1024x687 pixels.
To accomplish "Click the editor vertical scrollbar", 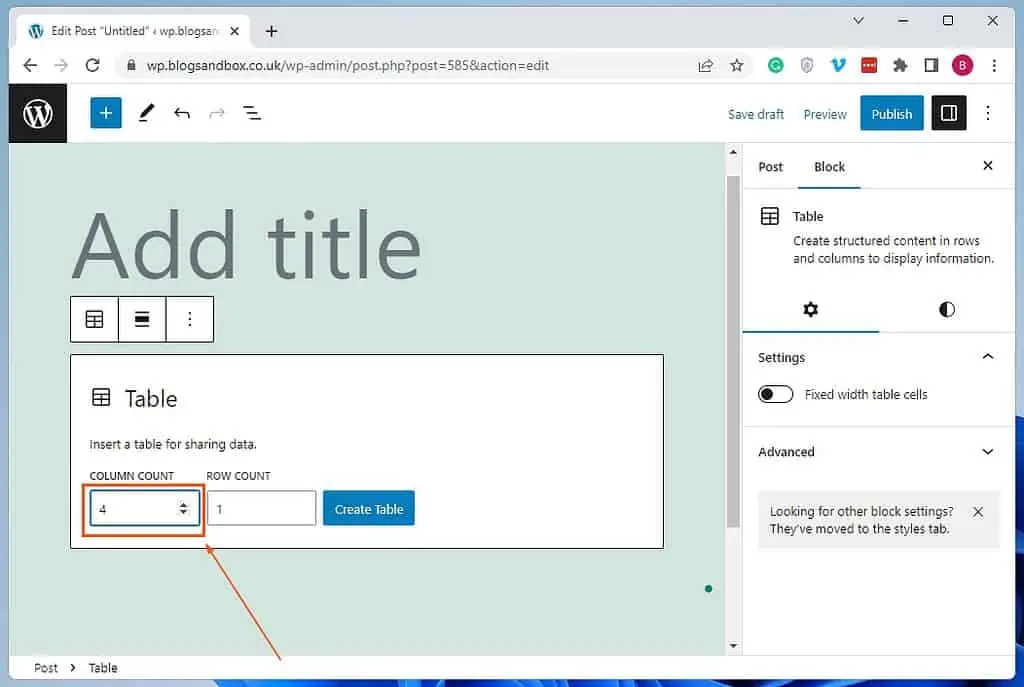I will [x=733, y=351].
